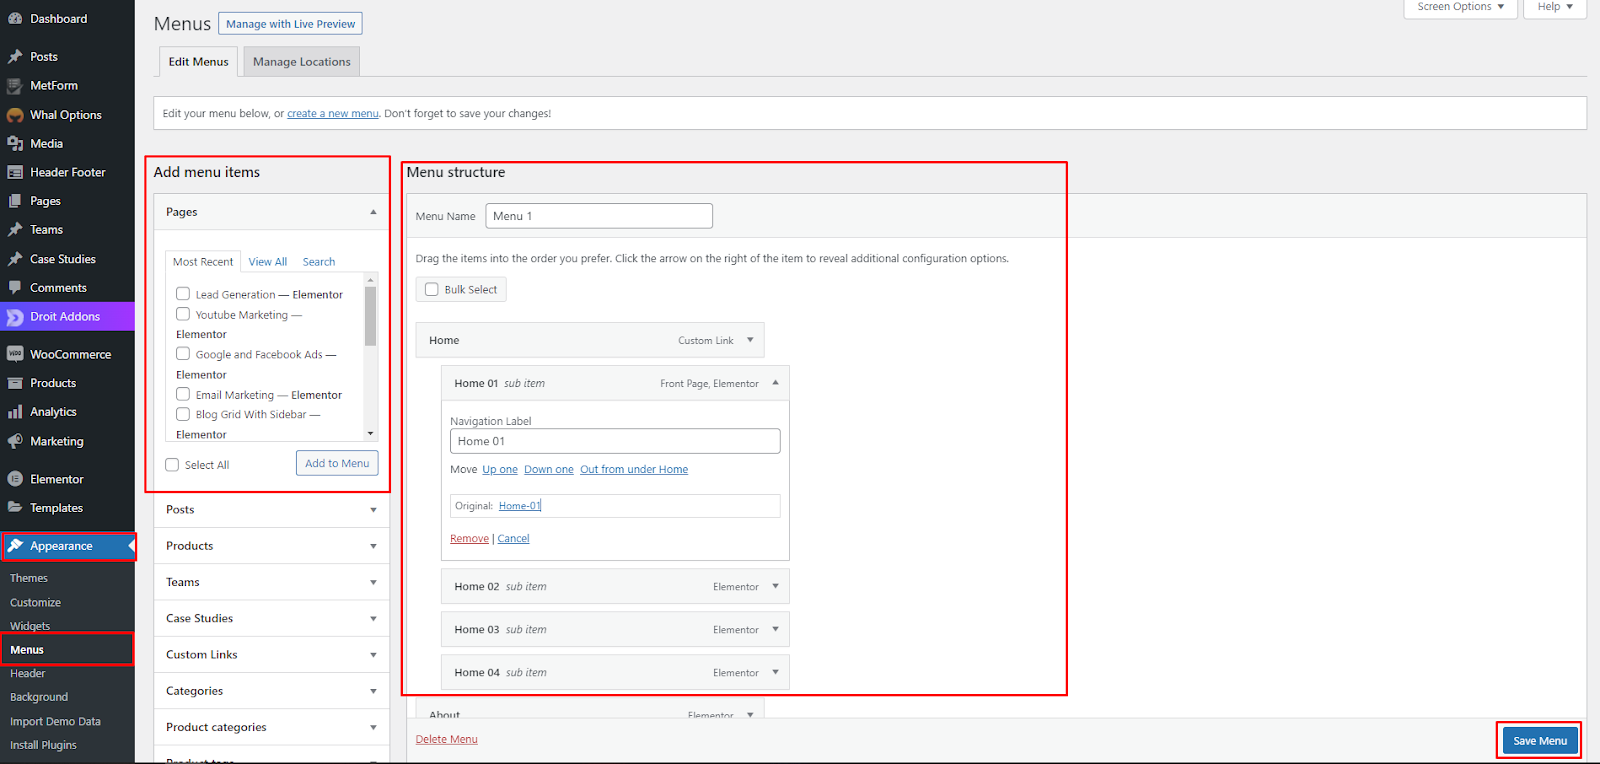This screenshot has width=1600, height=764.
Task: Switch to the Manage Locations tab
Action: point(302,62)
